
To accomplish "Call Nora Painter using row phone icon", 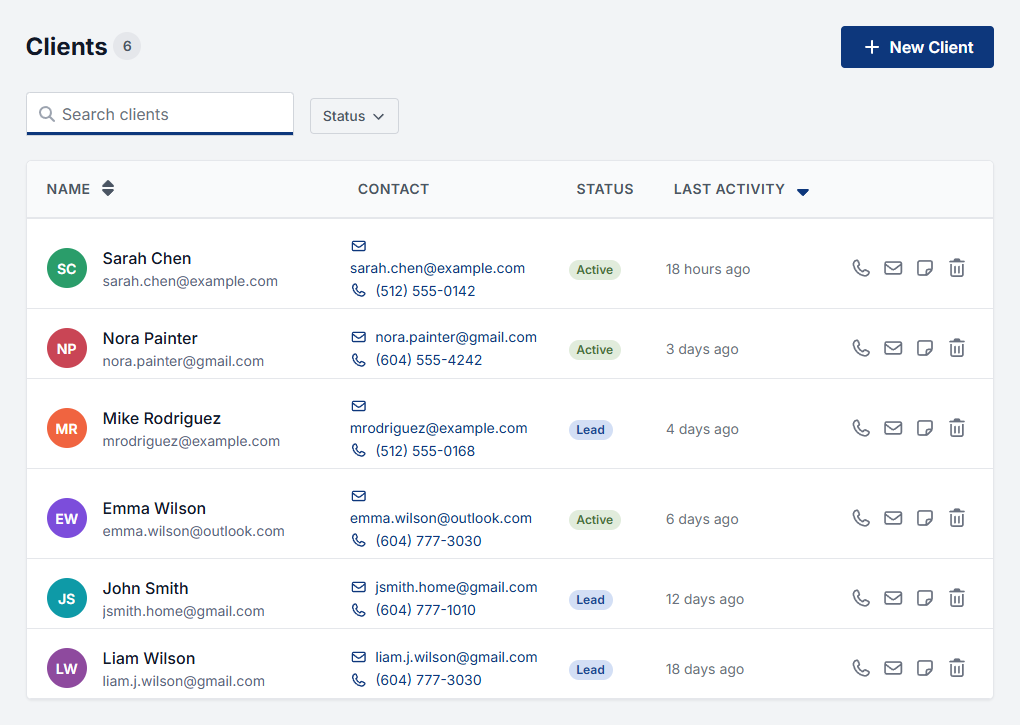I will (861, 348).
